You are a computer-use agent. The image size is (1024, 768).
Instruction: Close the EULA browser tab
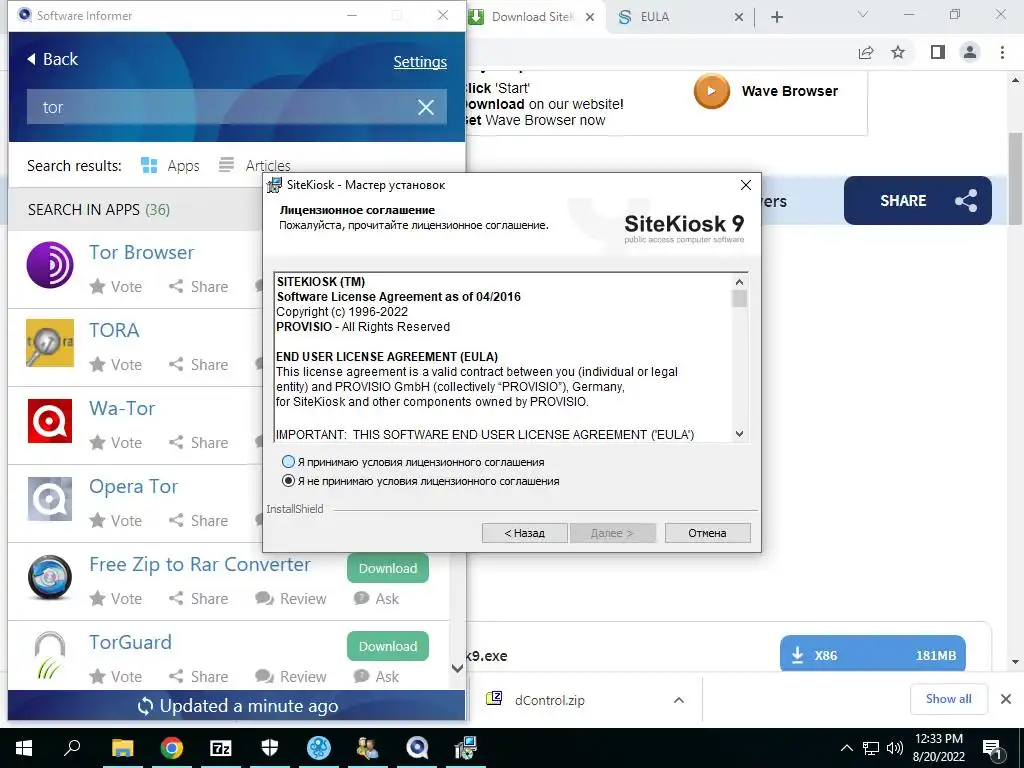tap(739, 18)
